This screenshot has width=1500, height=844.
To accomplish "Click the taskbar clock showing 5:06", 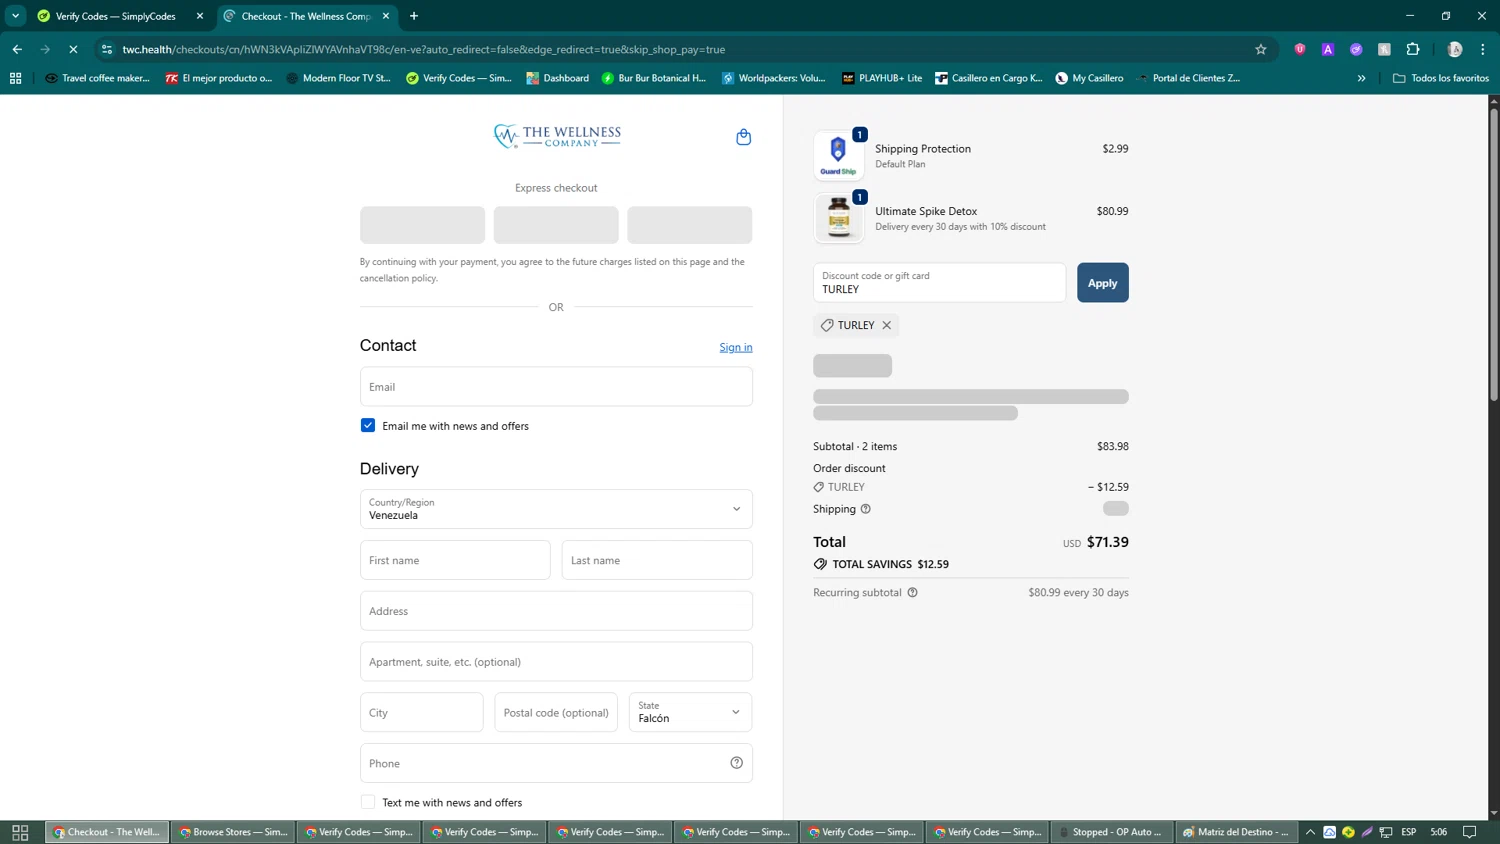I will (1438, 832).
